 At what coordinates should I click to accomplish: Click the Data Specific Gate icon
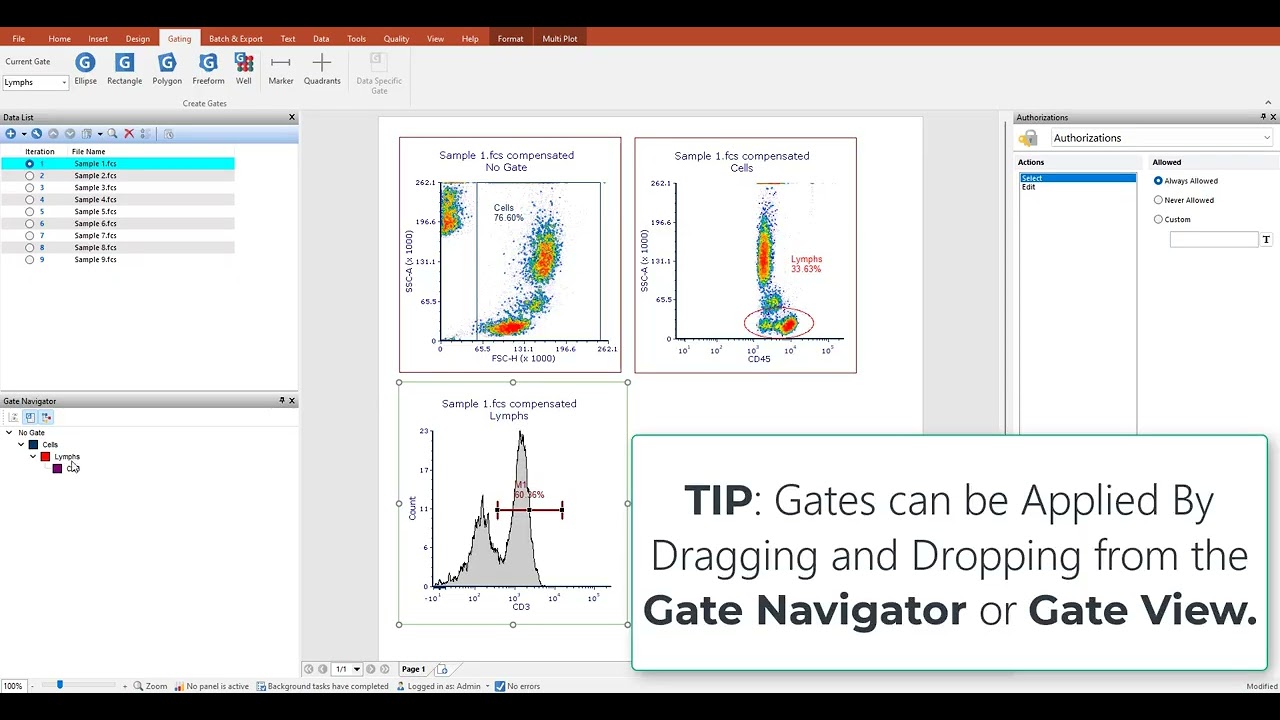click(x=379, y=61)
